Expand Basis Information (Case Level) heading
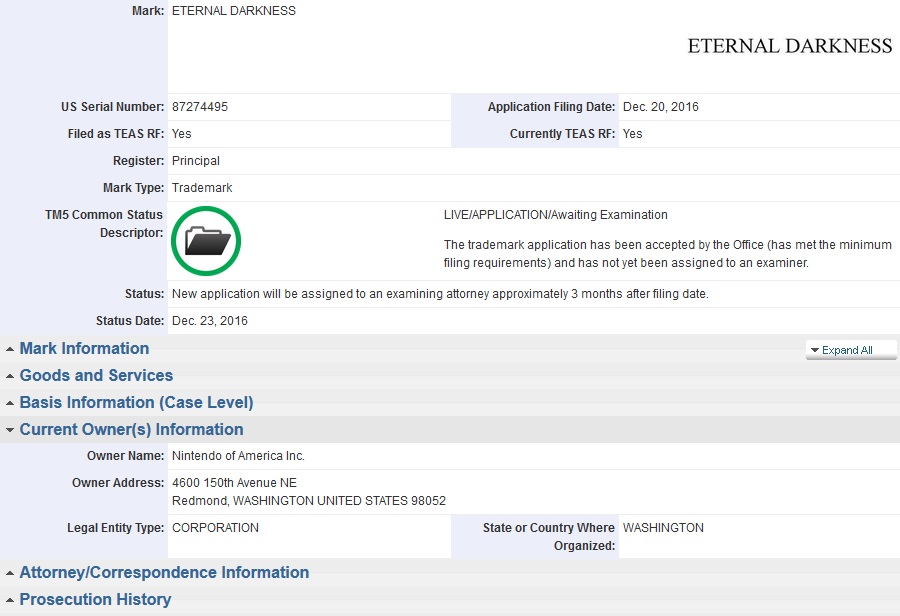The width and height of the screenshot is (900, 616). [x=136, y=403]
